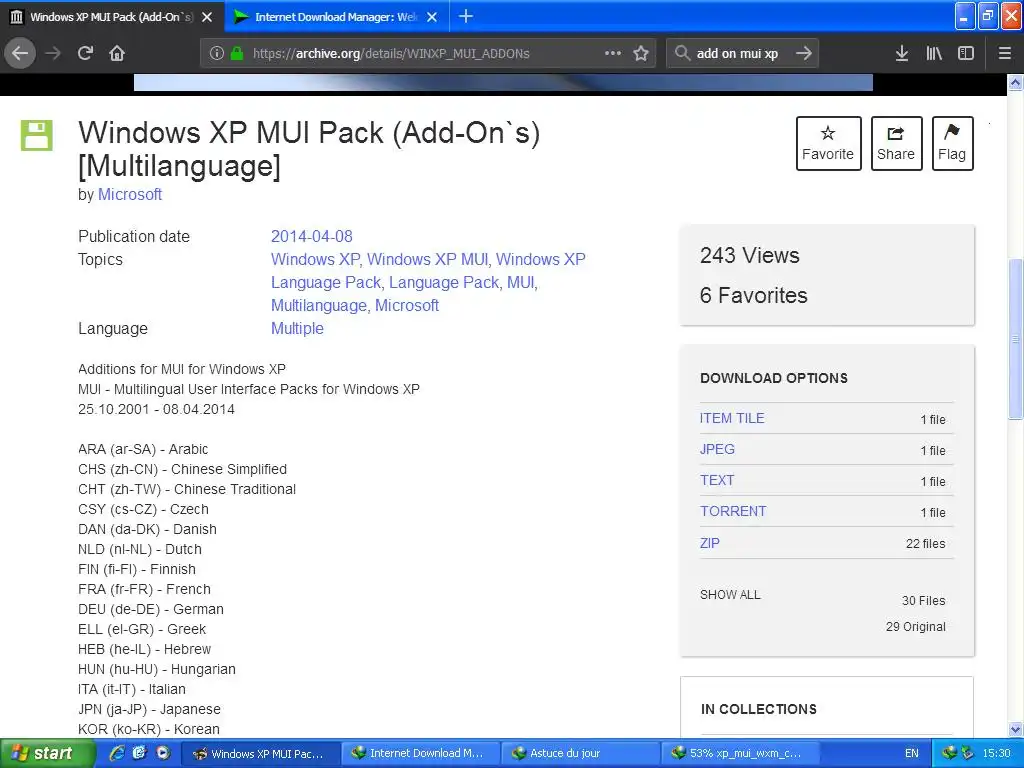The height and width of the screenshot is (768, 1024).
Task: Close the Windows XP MUI Pack tab
Action: click(207, 17)
